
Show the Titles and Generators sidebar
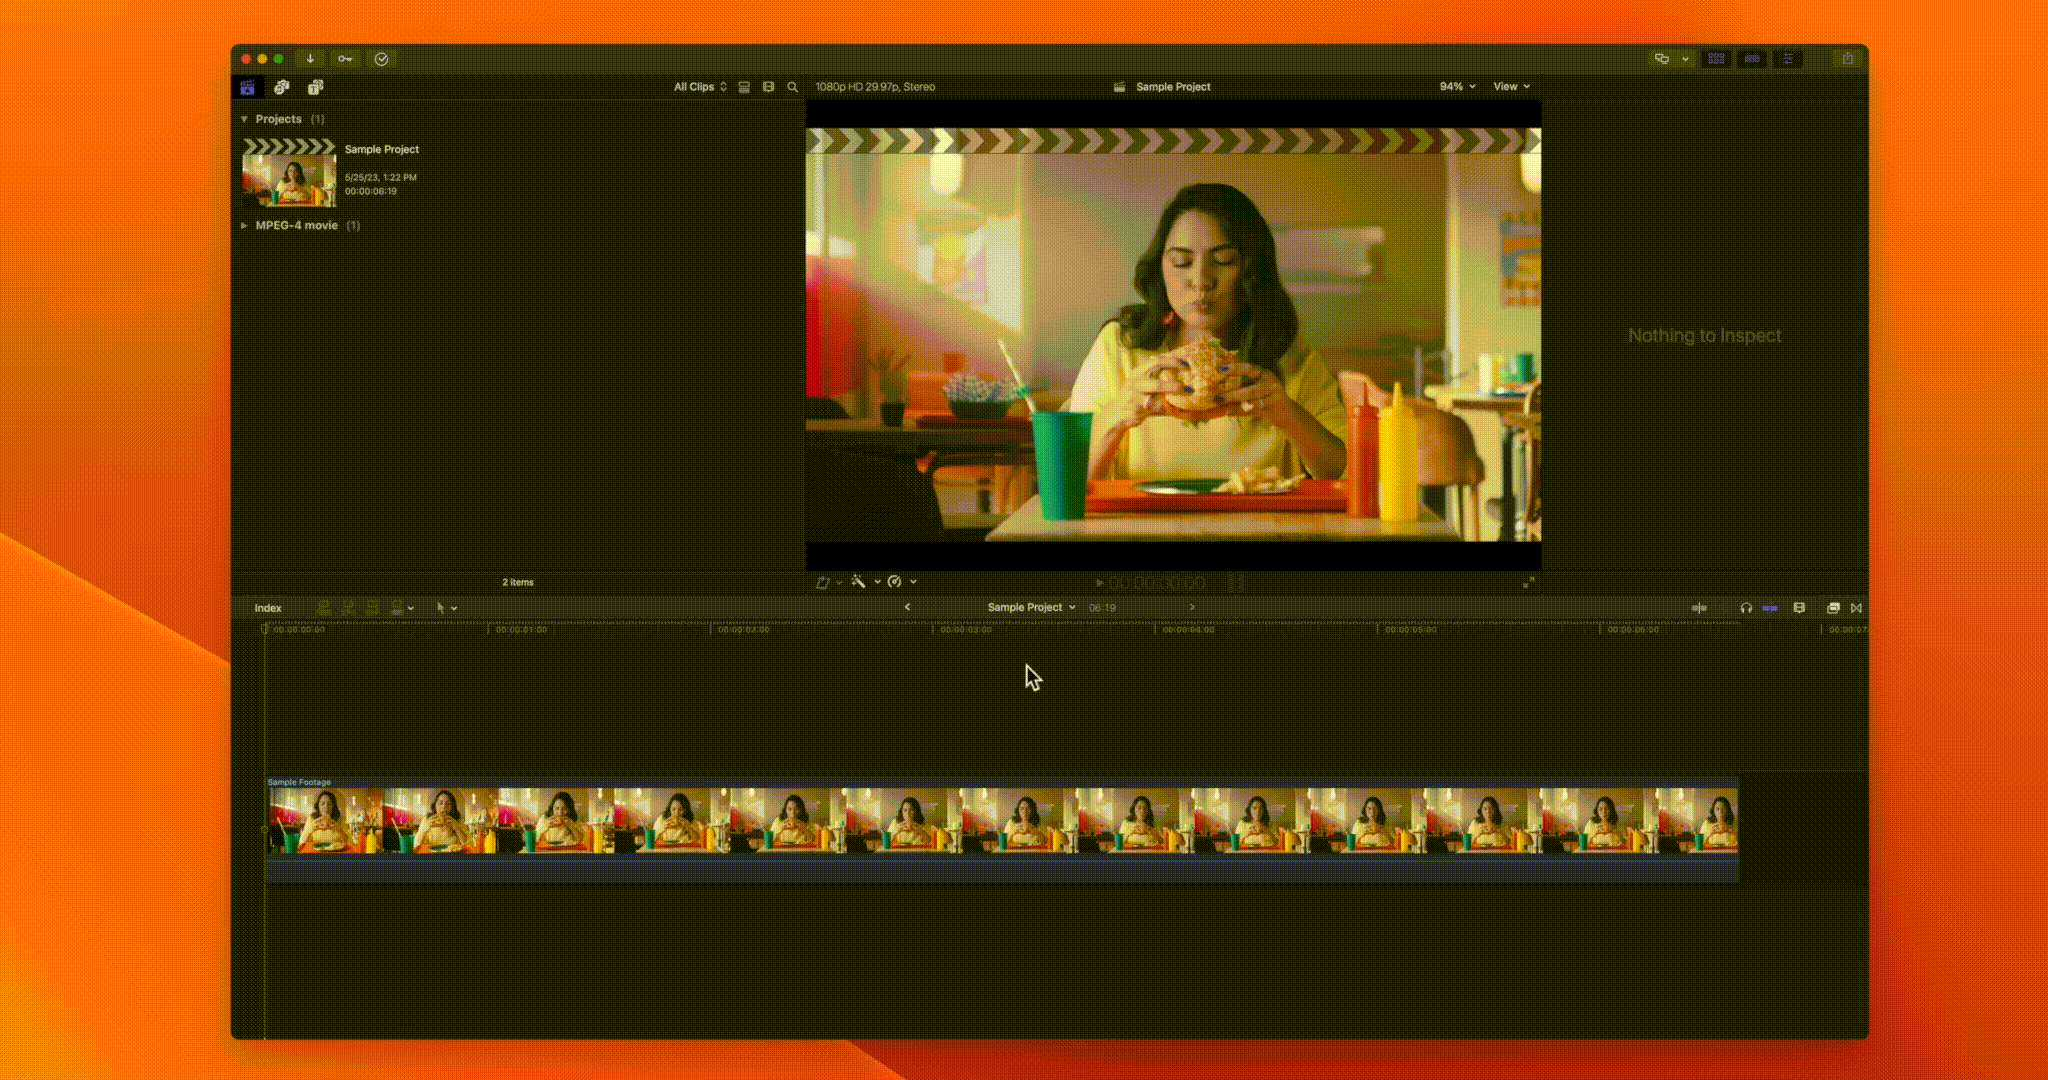[315, 87]
